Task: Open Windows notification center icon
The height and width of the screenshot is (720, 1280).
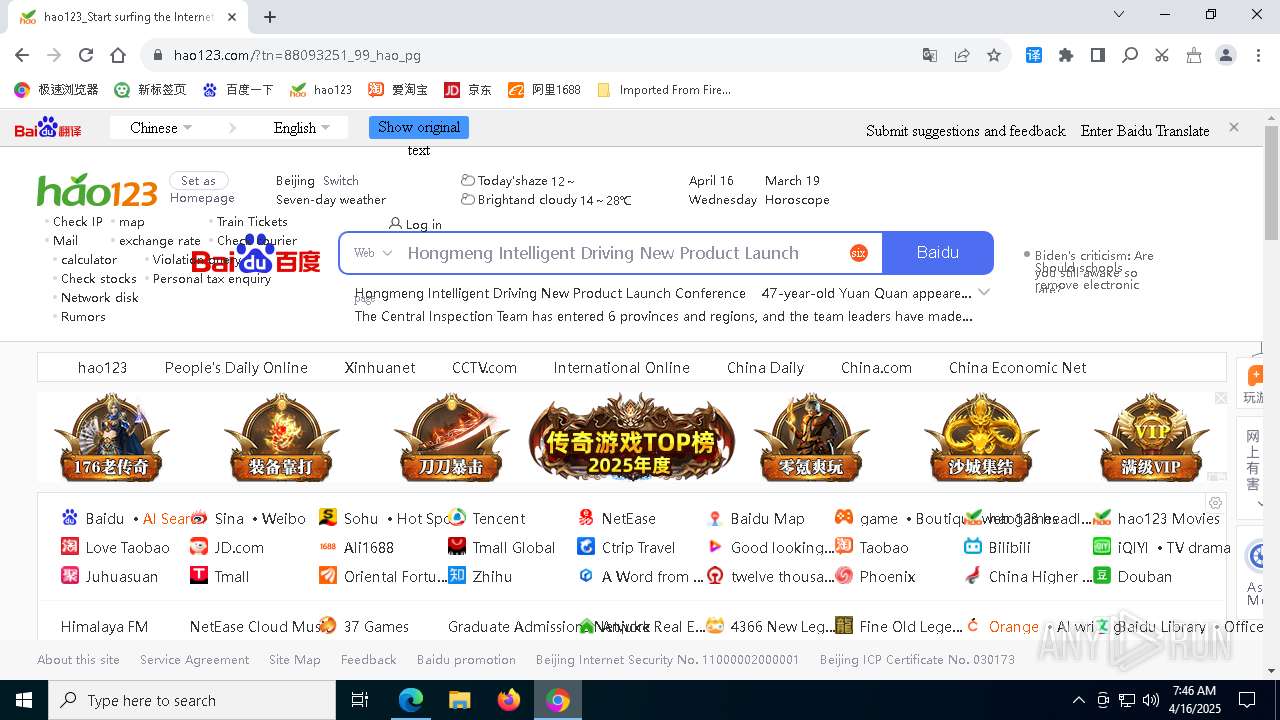Action: click(1247, 700)
